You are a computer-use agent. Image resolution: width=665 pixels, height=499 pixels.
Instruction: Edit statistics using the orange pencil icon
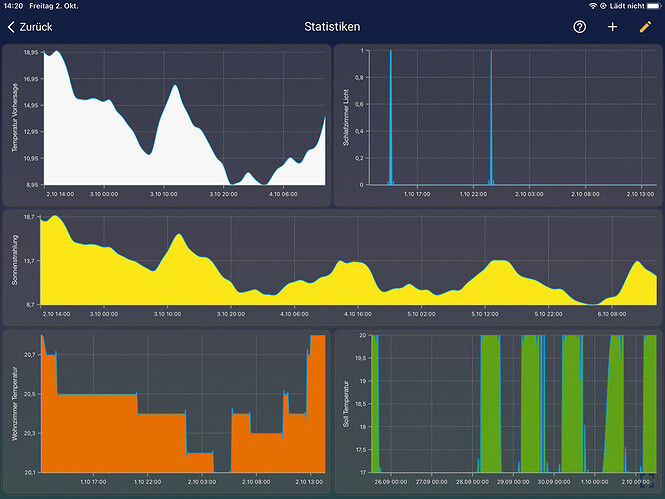point(645,27)
